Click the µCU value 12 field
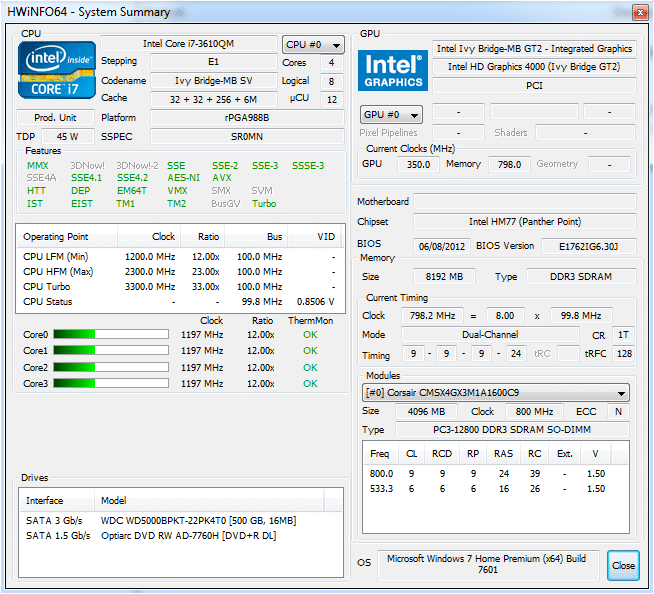Screen dimensions: 654x594 point(332,100)
